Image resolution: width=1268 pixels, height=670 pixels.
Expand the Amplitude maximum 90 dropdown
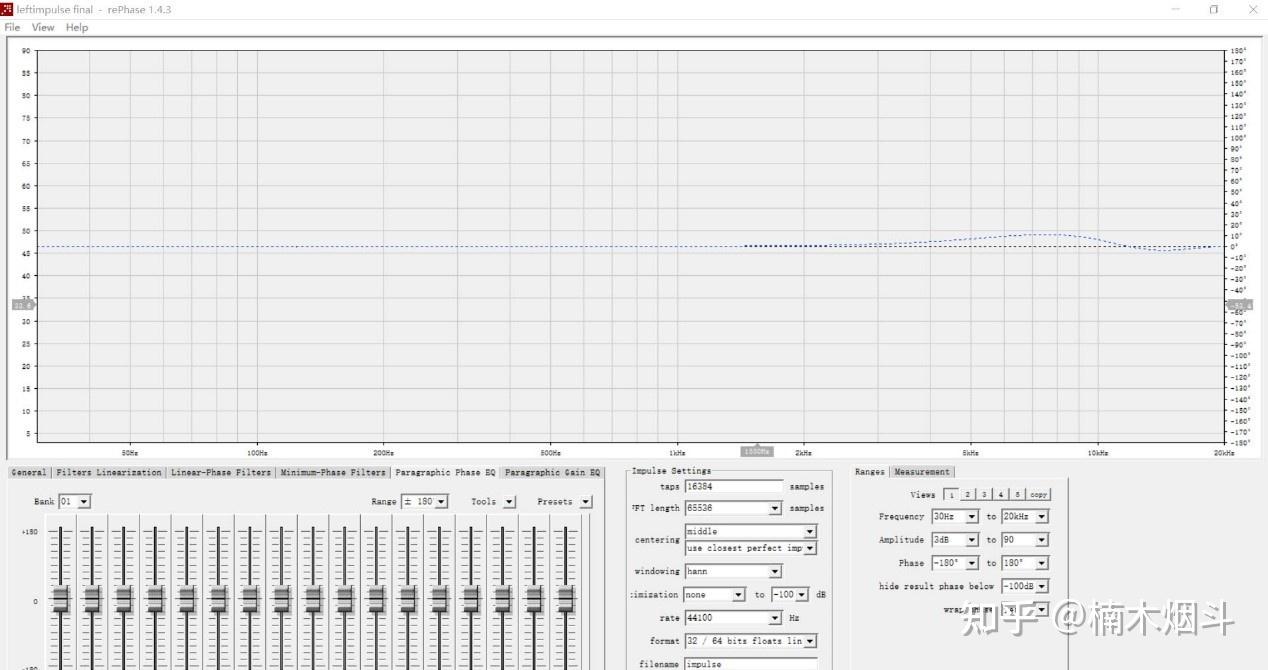[1025, 539]
